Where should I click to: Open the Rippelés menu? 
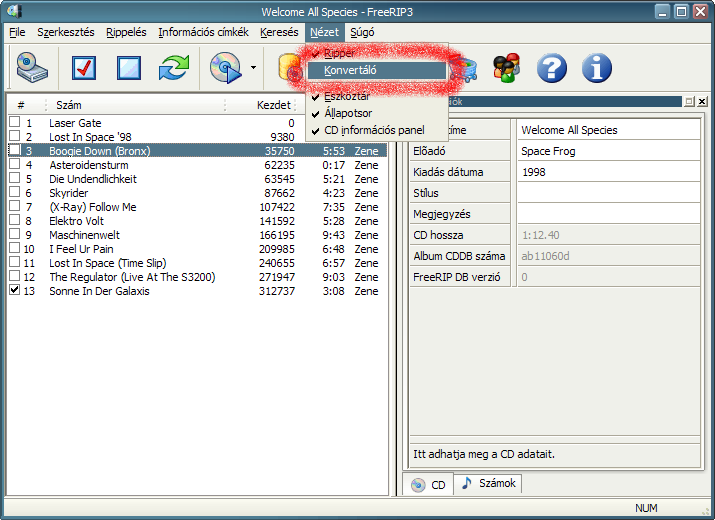(x=126, y=32)
